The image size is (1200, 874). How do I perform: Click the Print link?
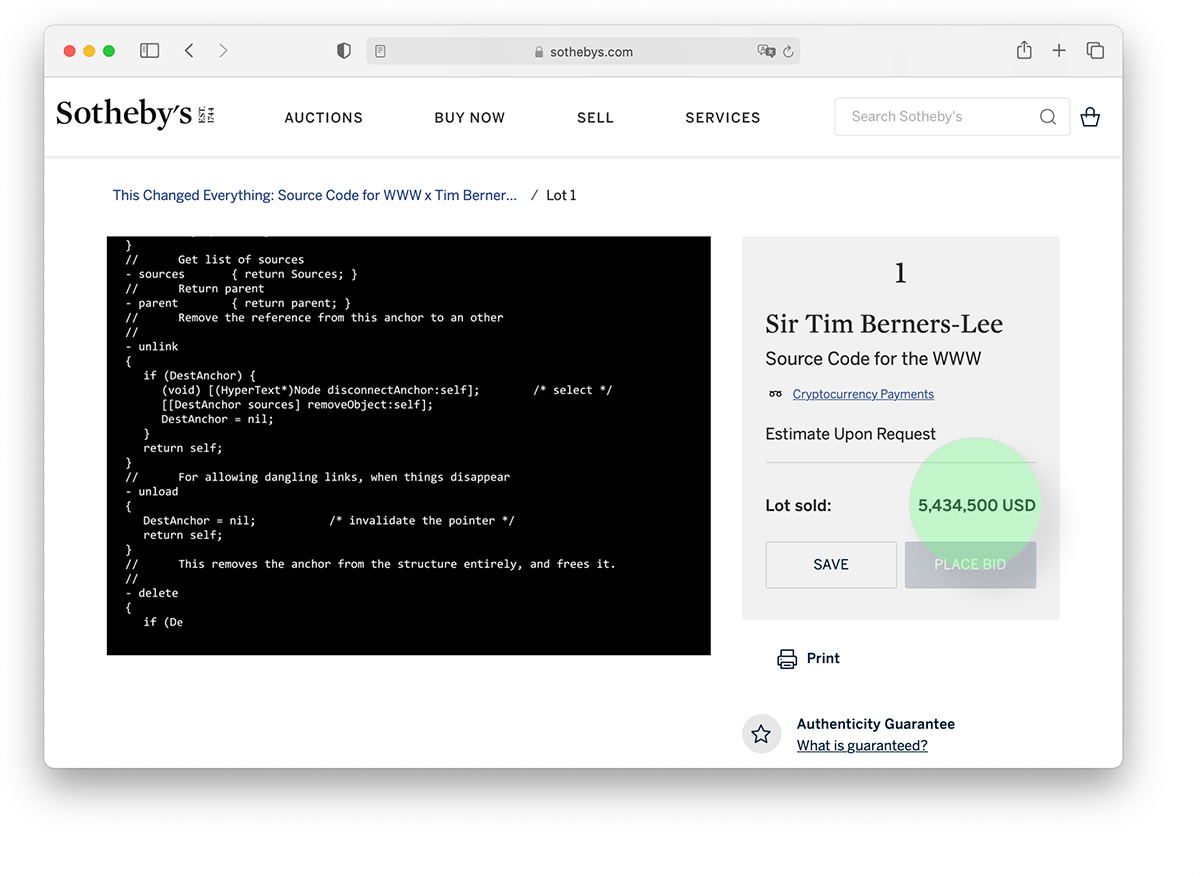click(823, 658)
